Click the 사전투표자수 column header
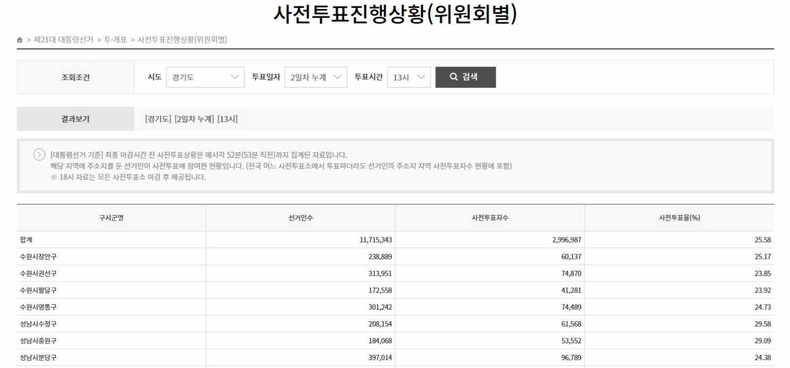The width and height of the screenshot is (790, 368). [x=490, y=218]
